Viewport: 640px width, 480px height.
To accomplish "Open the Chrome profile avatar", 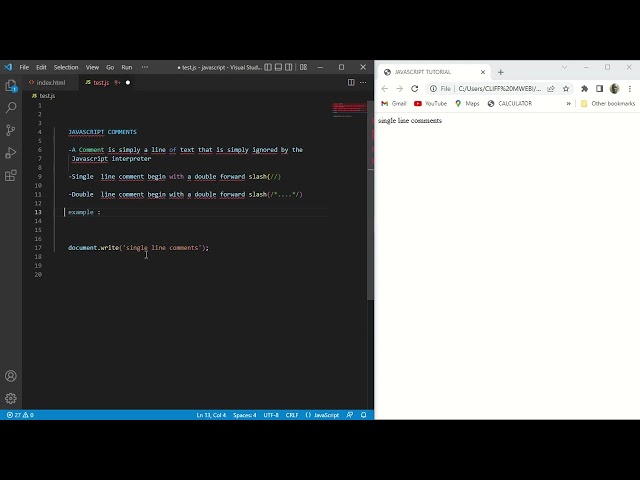I will click(x=615, y=89).
